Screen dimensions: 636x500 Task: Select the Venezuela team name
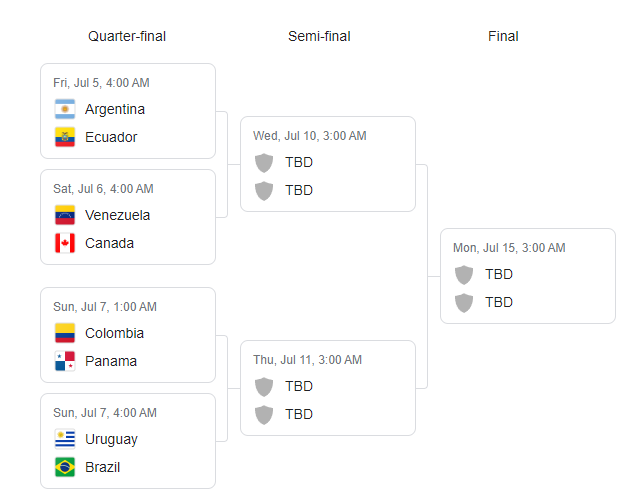click(118, 215)
